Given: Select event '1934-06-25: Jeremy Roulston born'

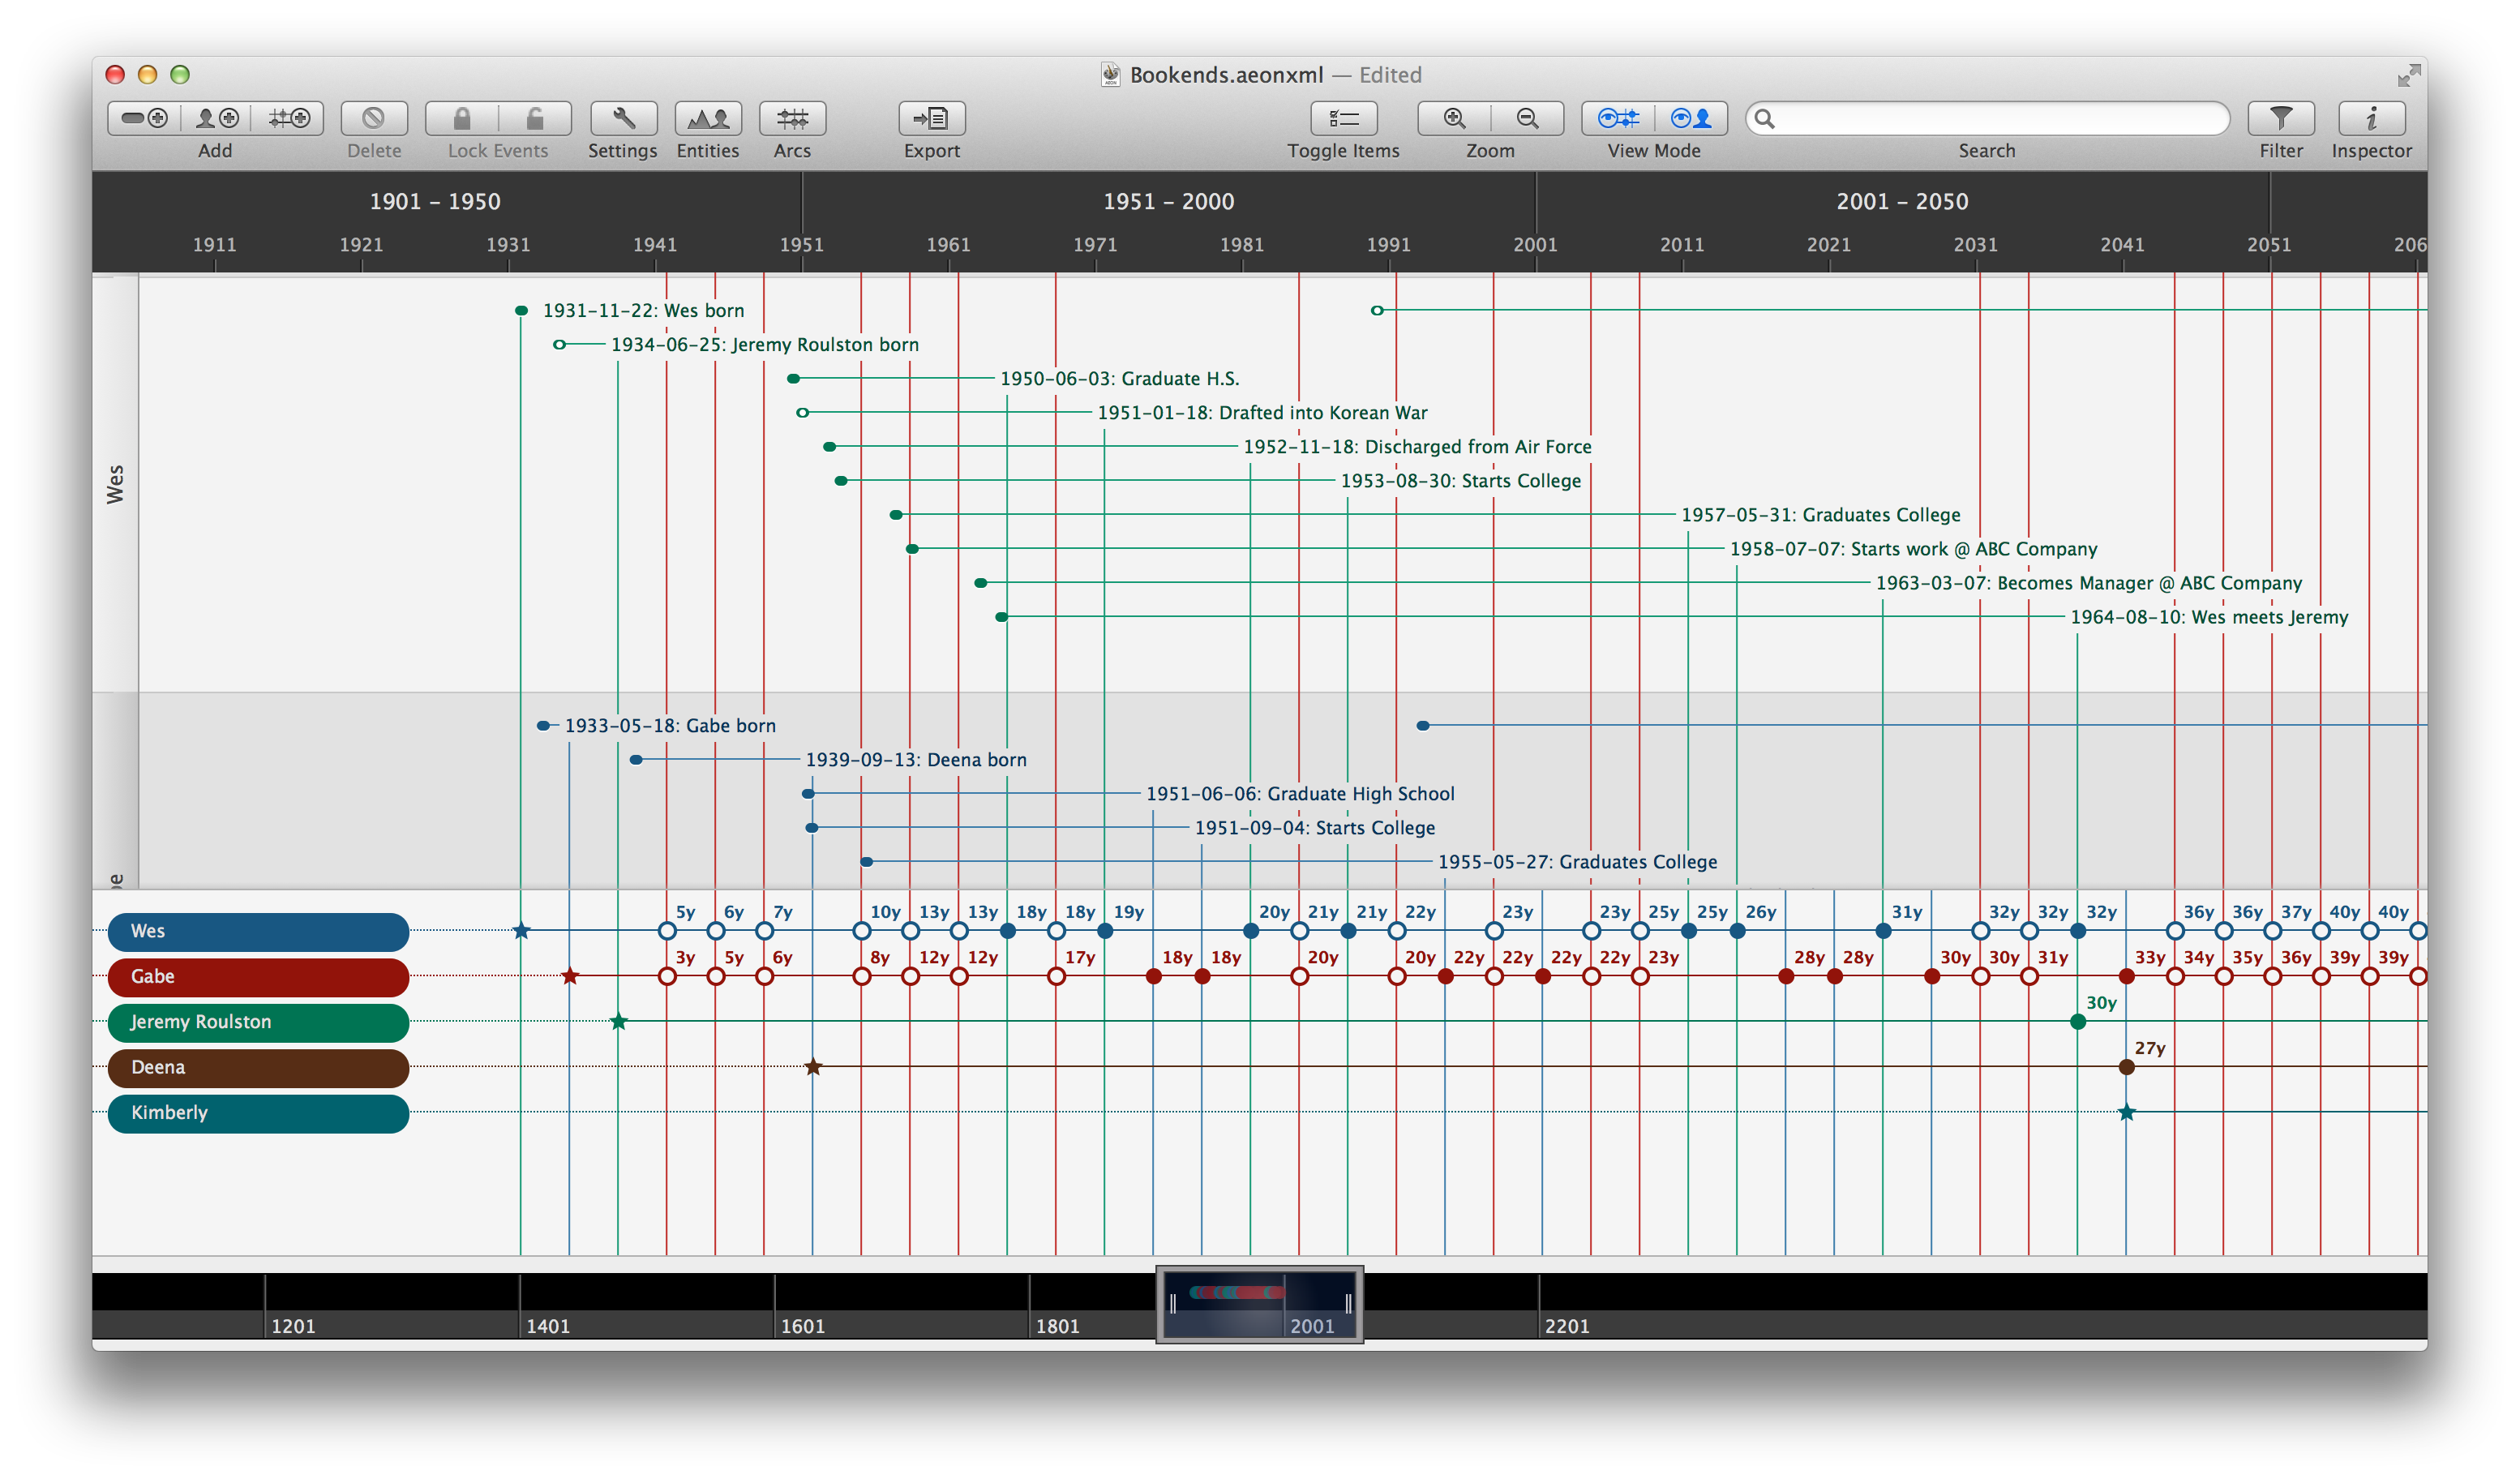Looking at the screenshot, I should point(765,345).
